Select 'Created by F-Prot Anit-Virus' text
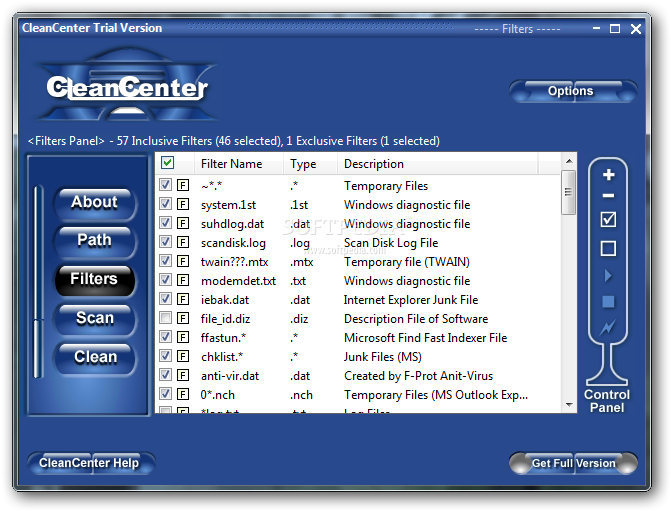The width and height of the screenshot is (672, 512). tap(418, 376)
